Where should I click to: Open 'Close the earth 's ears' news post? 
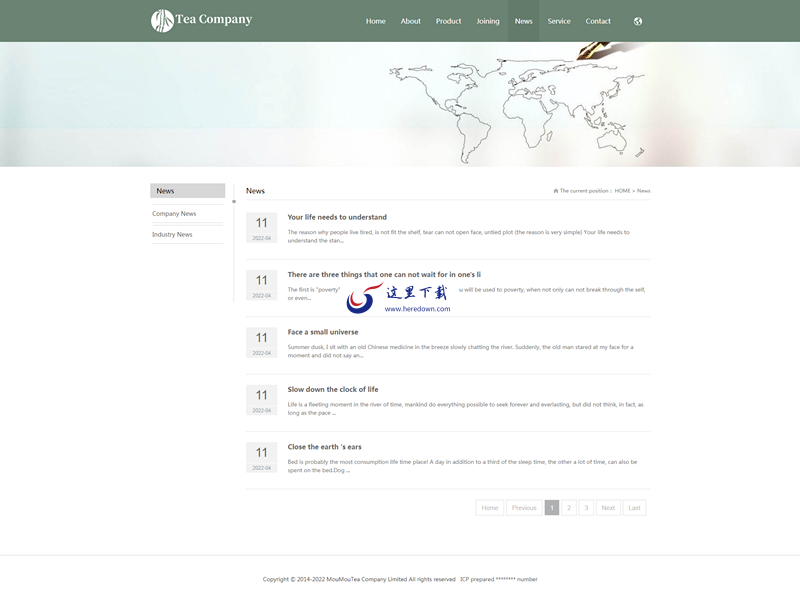(323, 446)
